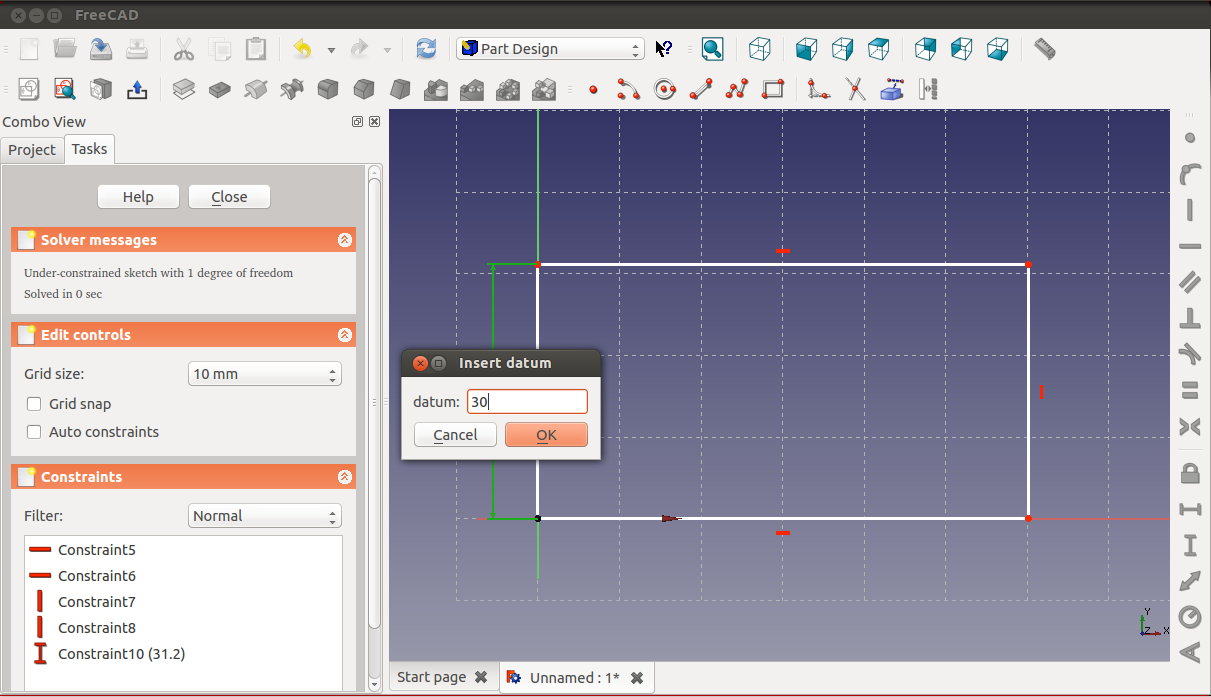
Task: Open the Part Design workbench dropdown
Action: [x=550, y=49]
